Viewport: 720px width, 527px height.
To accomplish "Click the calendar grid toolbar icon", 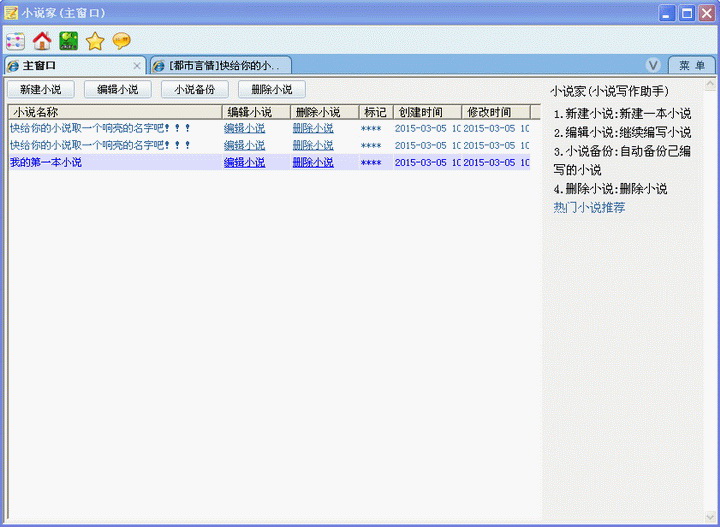I will coord(15,41).
